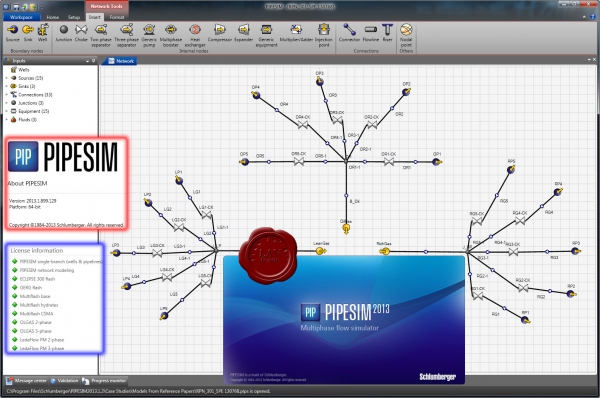Expand the Equipment (15) tree node
This screenshot has width=600, height=398.
click(6, 111)
